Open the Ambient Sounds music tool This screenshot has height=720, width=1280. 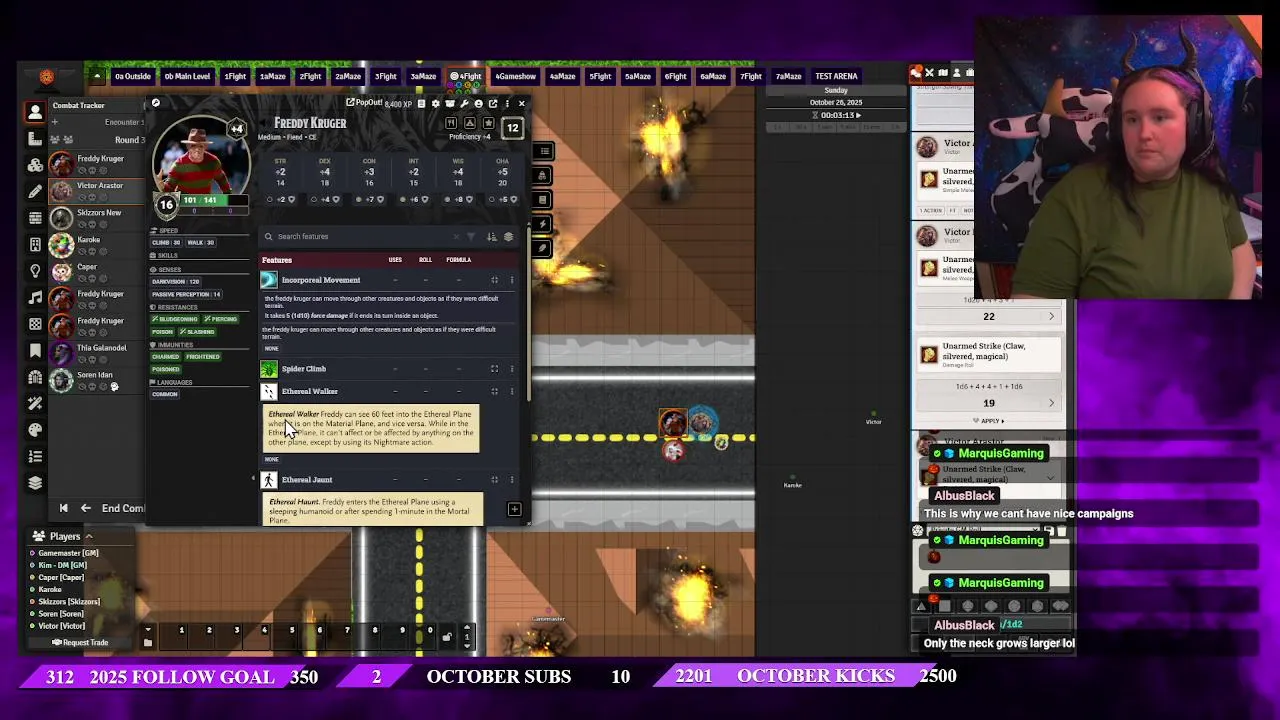(x=35, y=297)
